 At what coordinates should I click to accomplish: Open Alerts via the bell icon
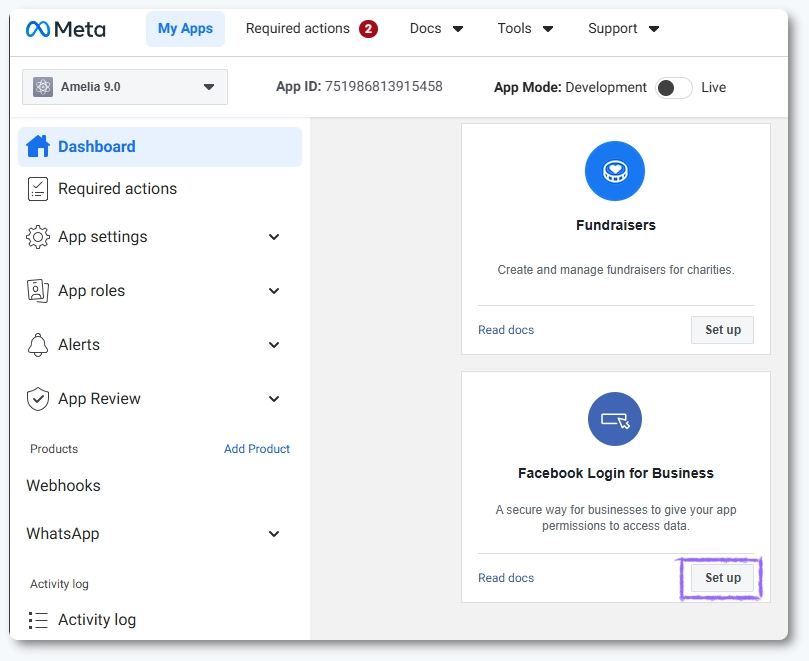(37, 345)
